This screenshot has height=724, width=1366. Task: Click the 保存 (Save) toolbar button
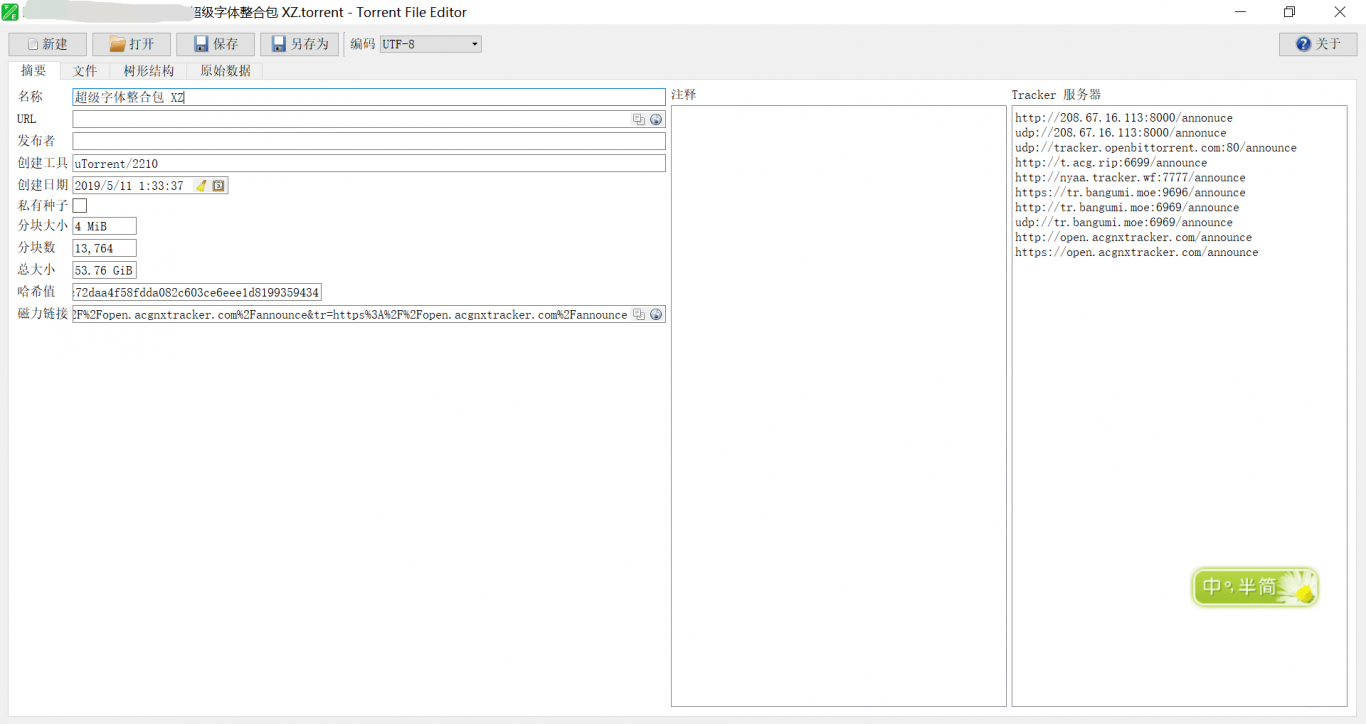[x=215, y=44]
